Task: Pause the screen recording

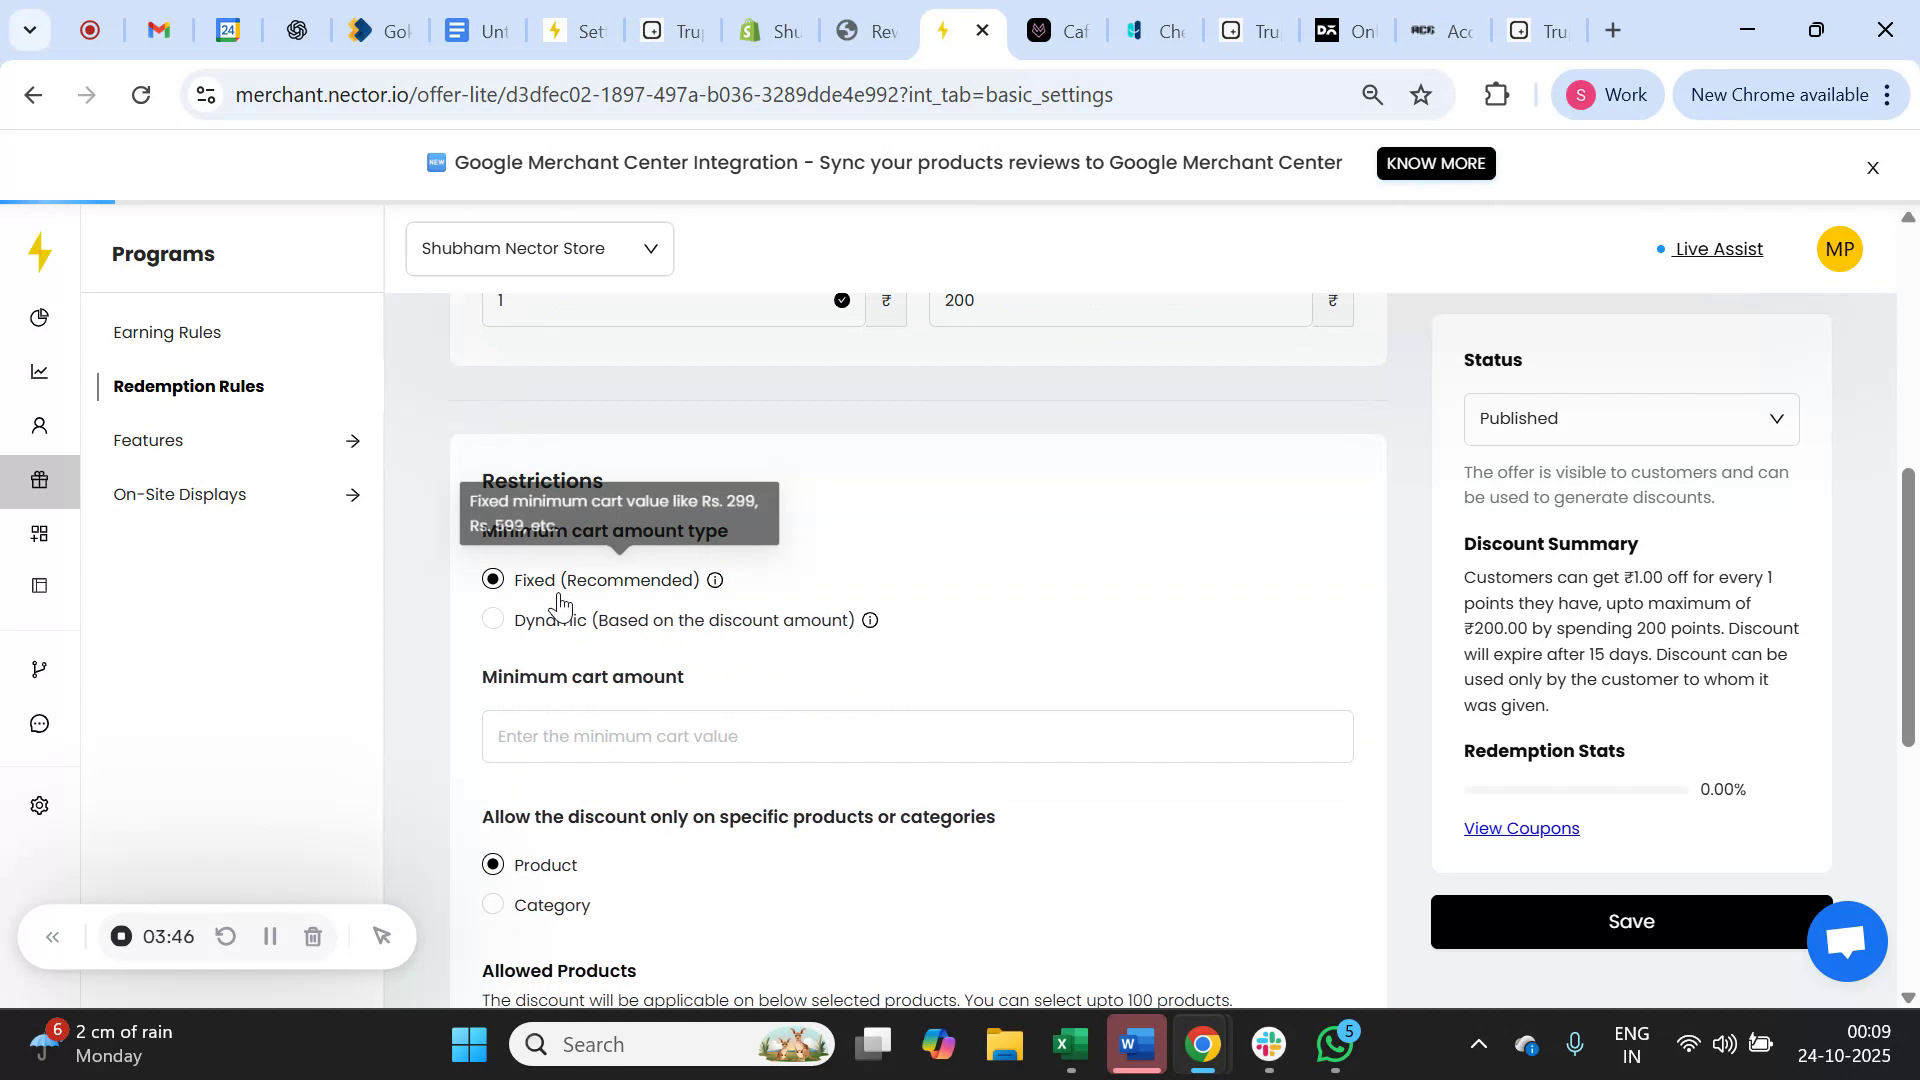Action: [269, 936]
